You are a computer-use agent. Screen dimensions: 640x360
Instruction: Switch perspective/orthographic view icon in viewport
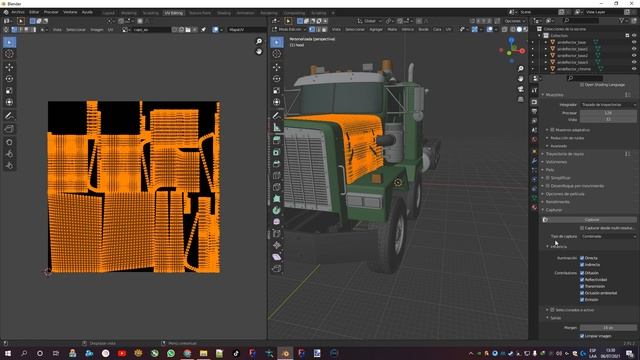point(520,99)
